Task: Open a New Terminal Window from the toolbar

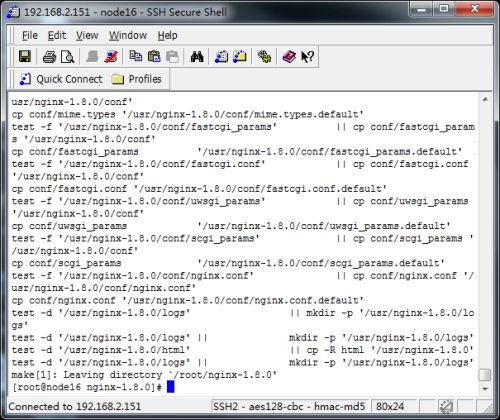Action: [x=221, y=57]
